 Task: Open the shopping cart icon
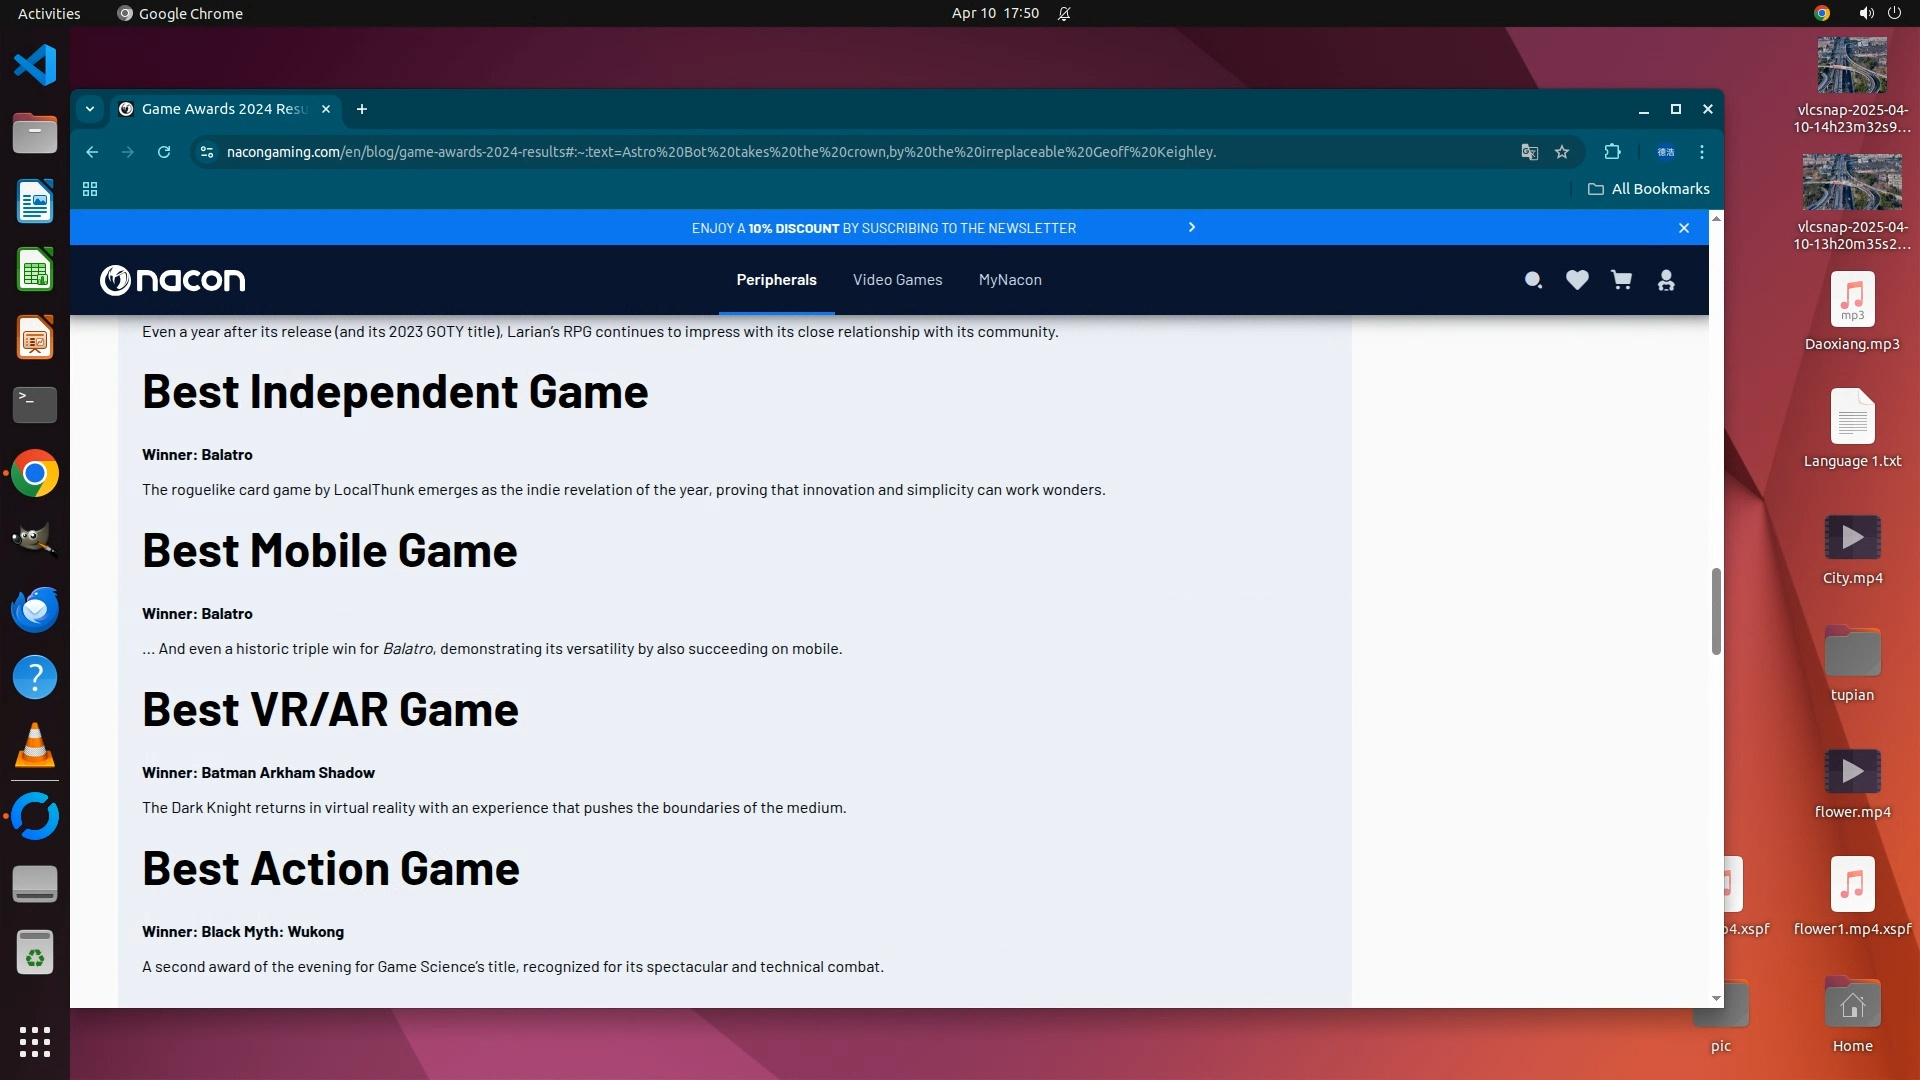1621,280
